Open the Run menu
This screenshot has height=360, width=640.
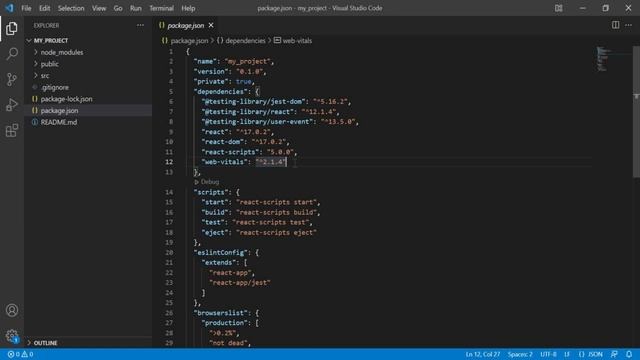136,8
